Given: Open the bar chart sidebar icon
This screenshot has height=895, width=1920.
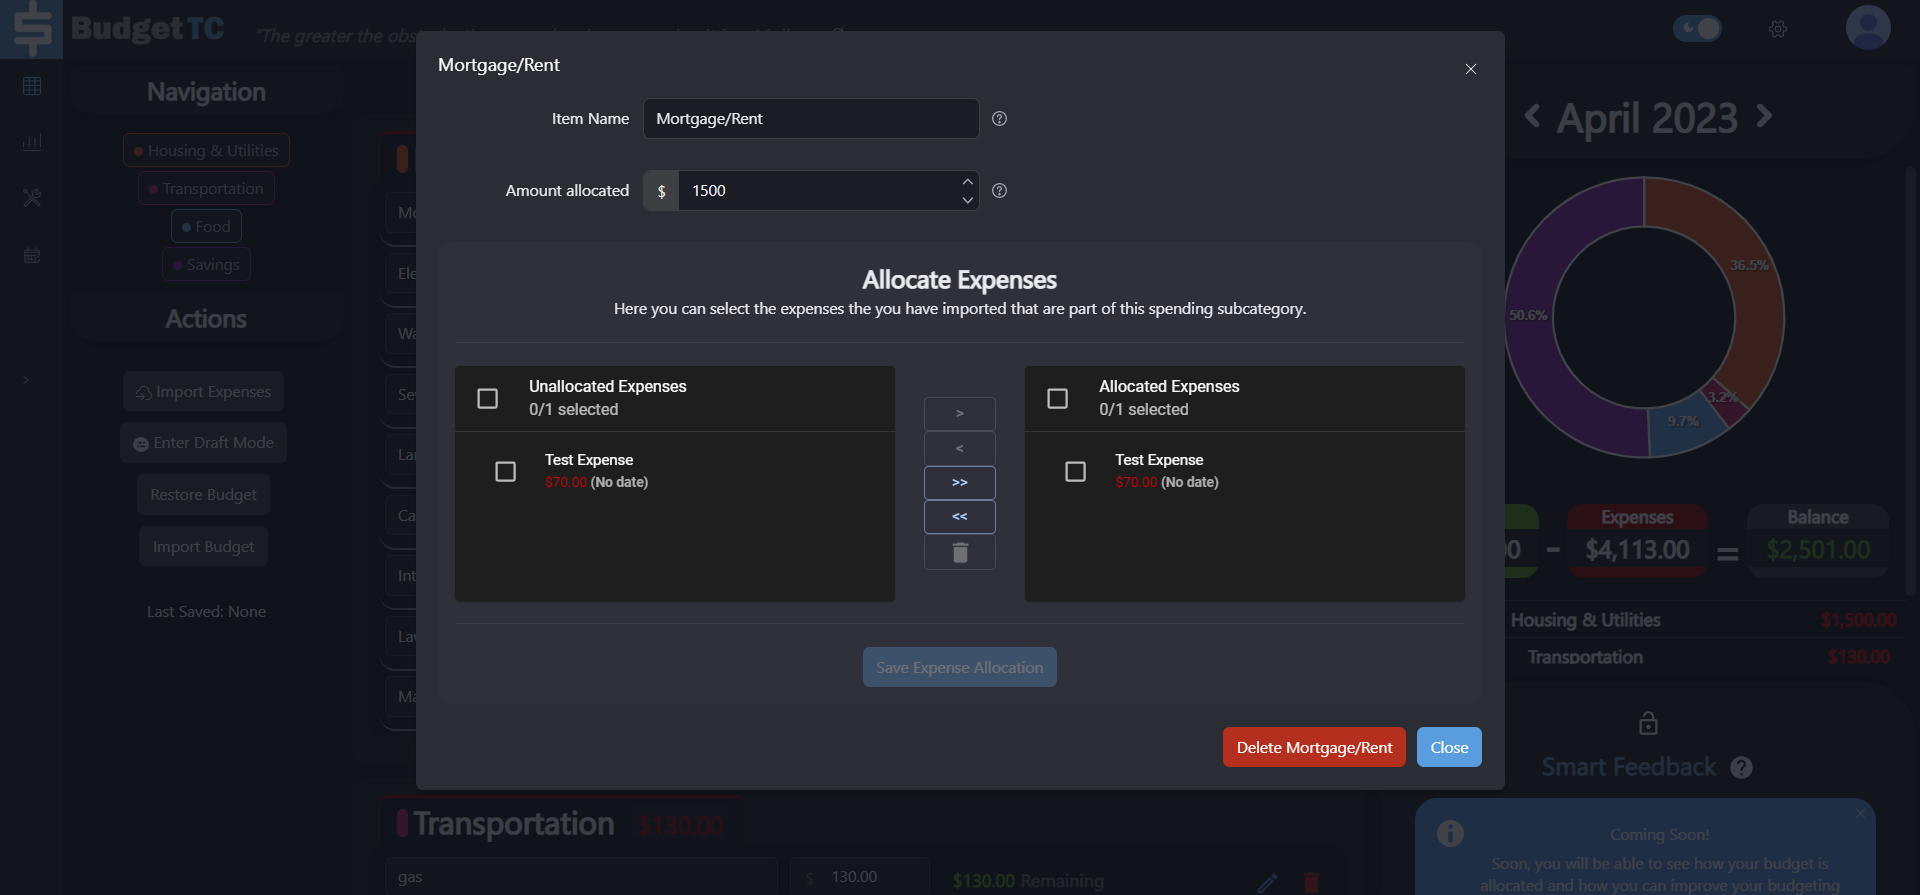Looking at the screenshot, I should click(32, 142).
